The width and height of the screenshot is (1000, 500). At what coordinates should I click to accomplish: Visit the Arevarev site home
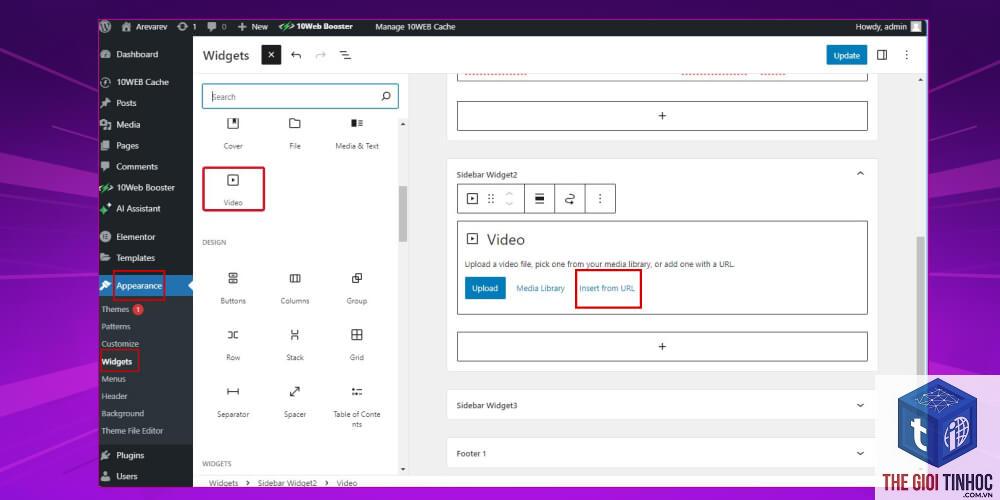[x=145, y=27]
